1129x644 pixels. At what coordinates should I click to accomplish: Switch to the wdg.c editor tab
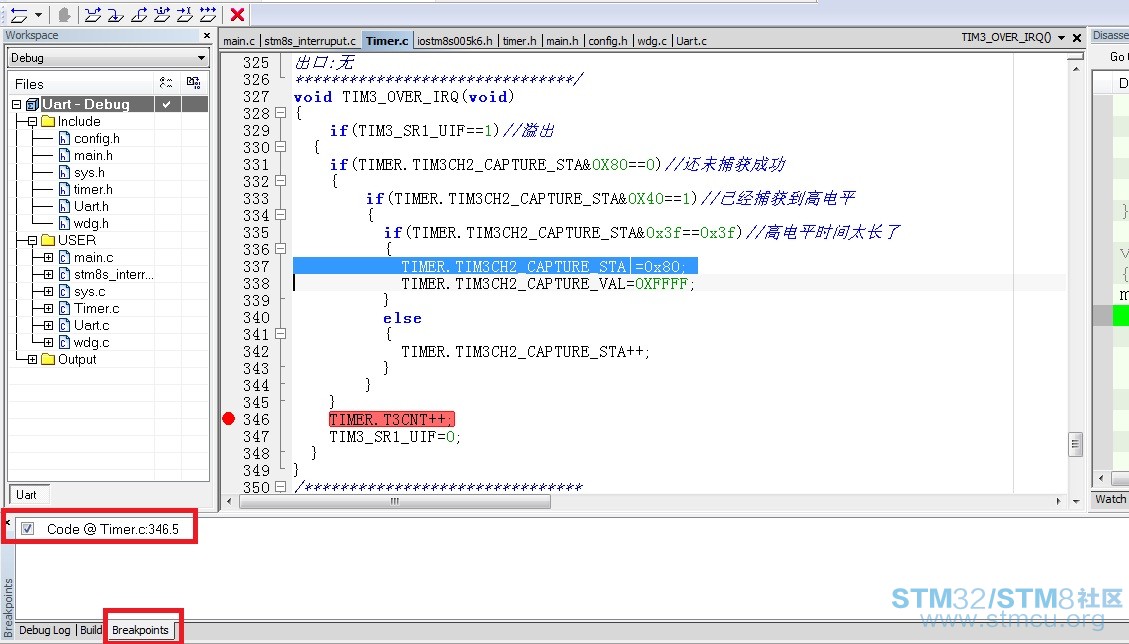point(652,41)
